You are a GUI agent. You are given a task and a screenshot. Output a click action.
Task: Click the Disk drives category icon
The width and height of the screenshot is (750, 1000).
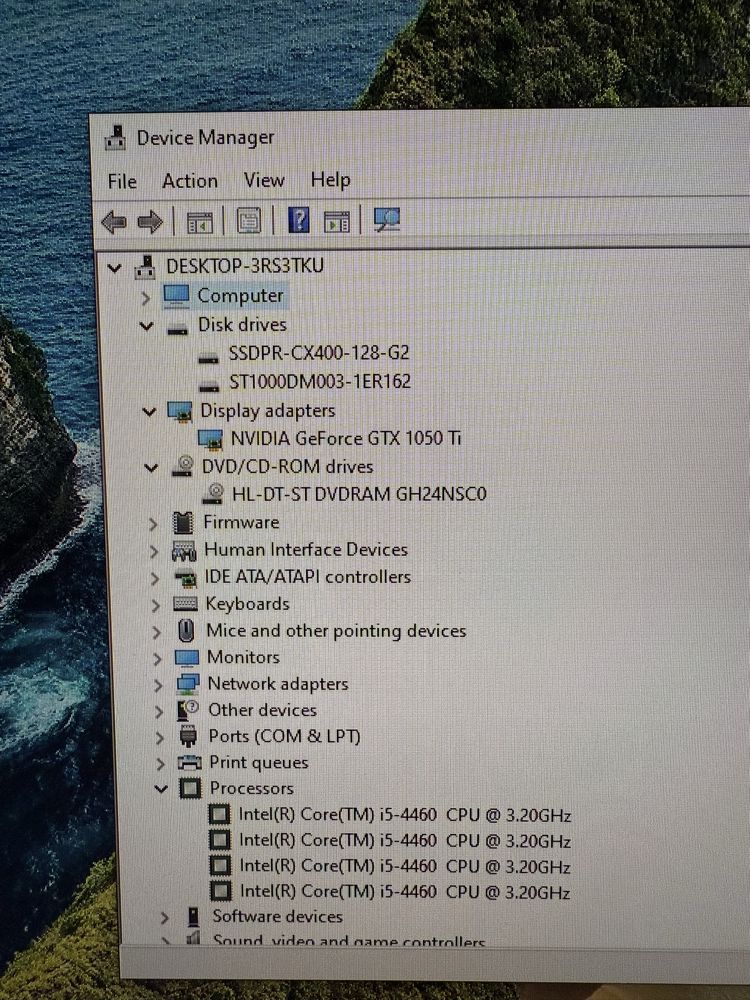[177, 329]
